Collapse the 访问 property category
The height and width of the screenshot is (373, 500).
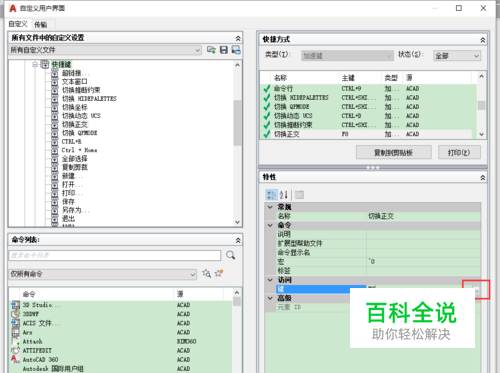(270, 280)
